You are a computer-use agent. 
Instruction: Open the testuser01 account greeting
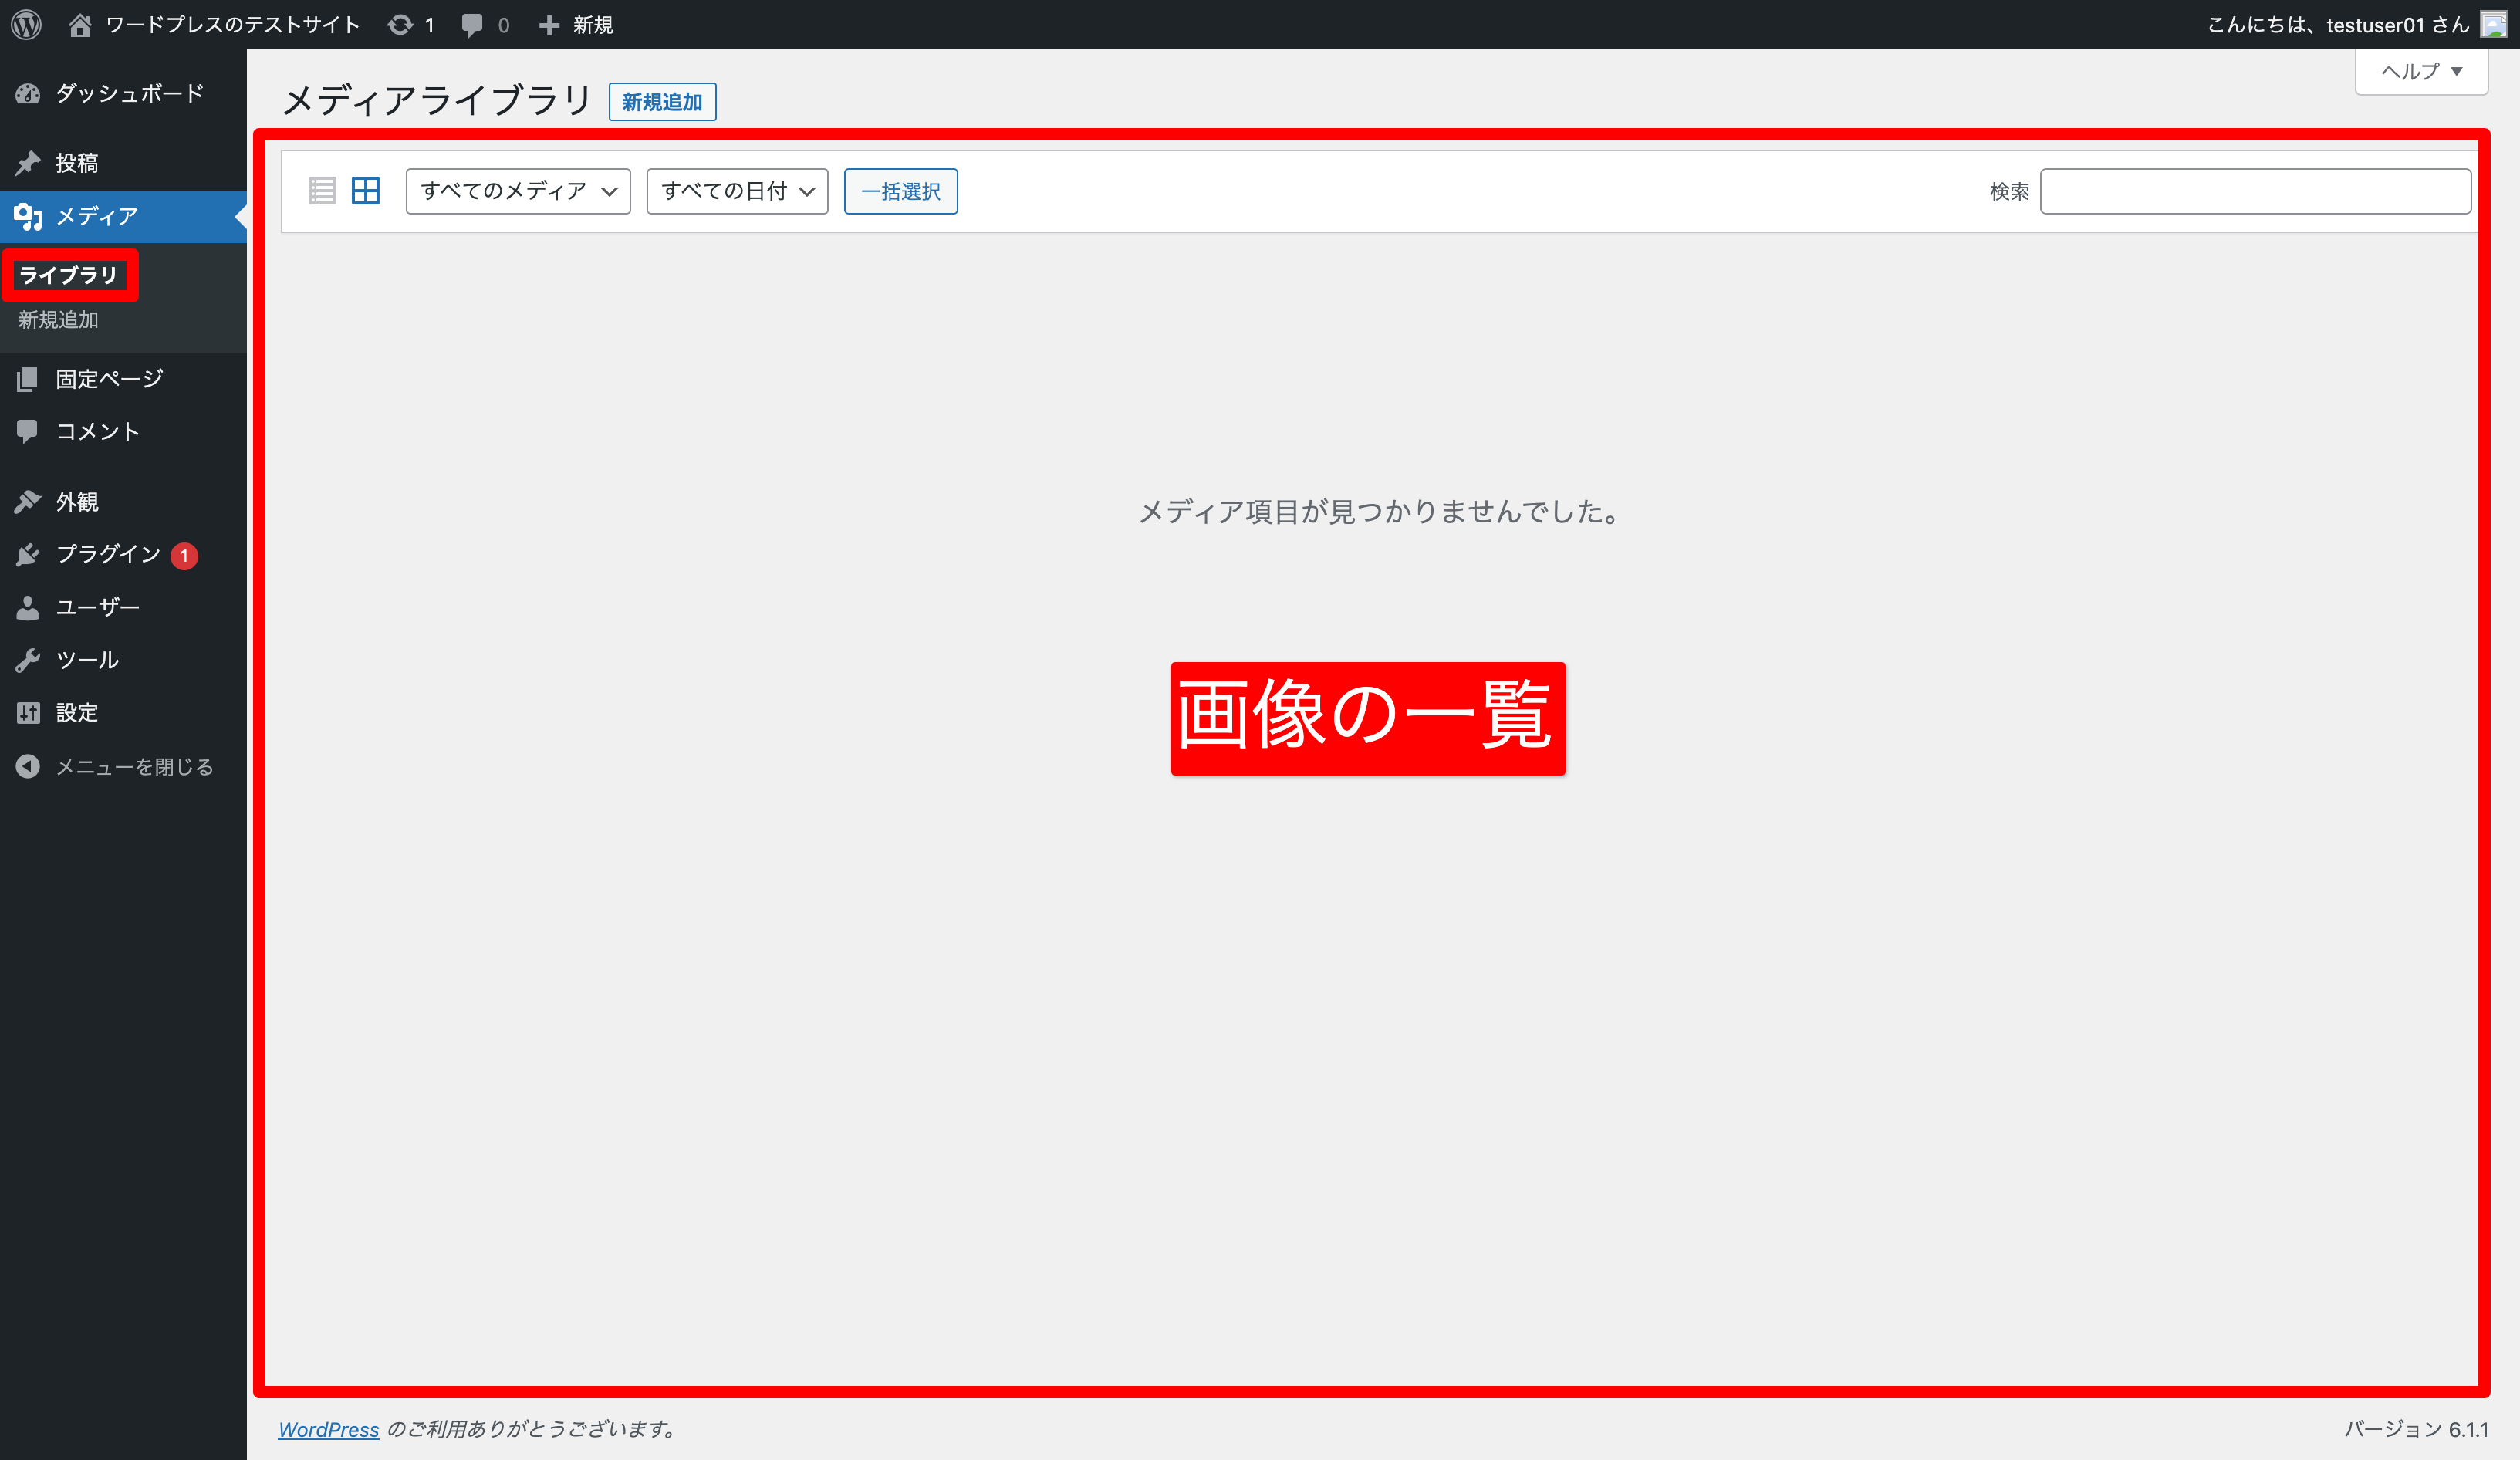point(2338,24)
